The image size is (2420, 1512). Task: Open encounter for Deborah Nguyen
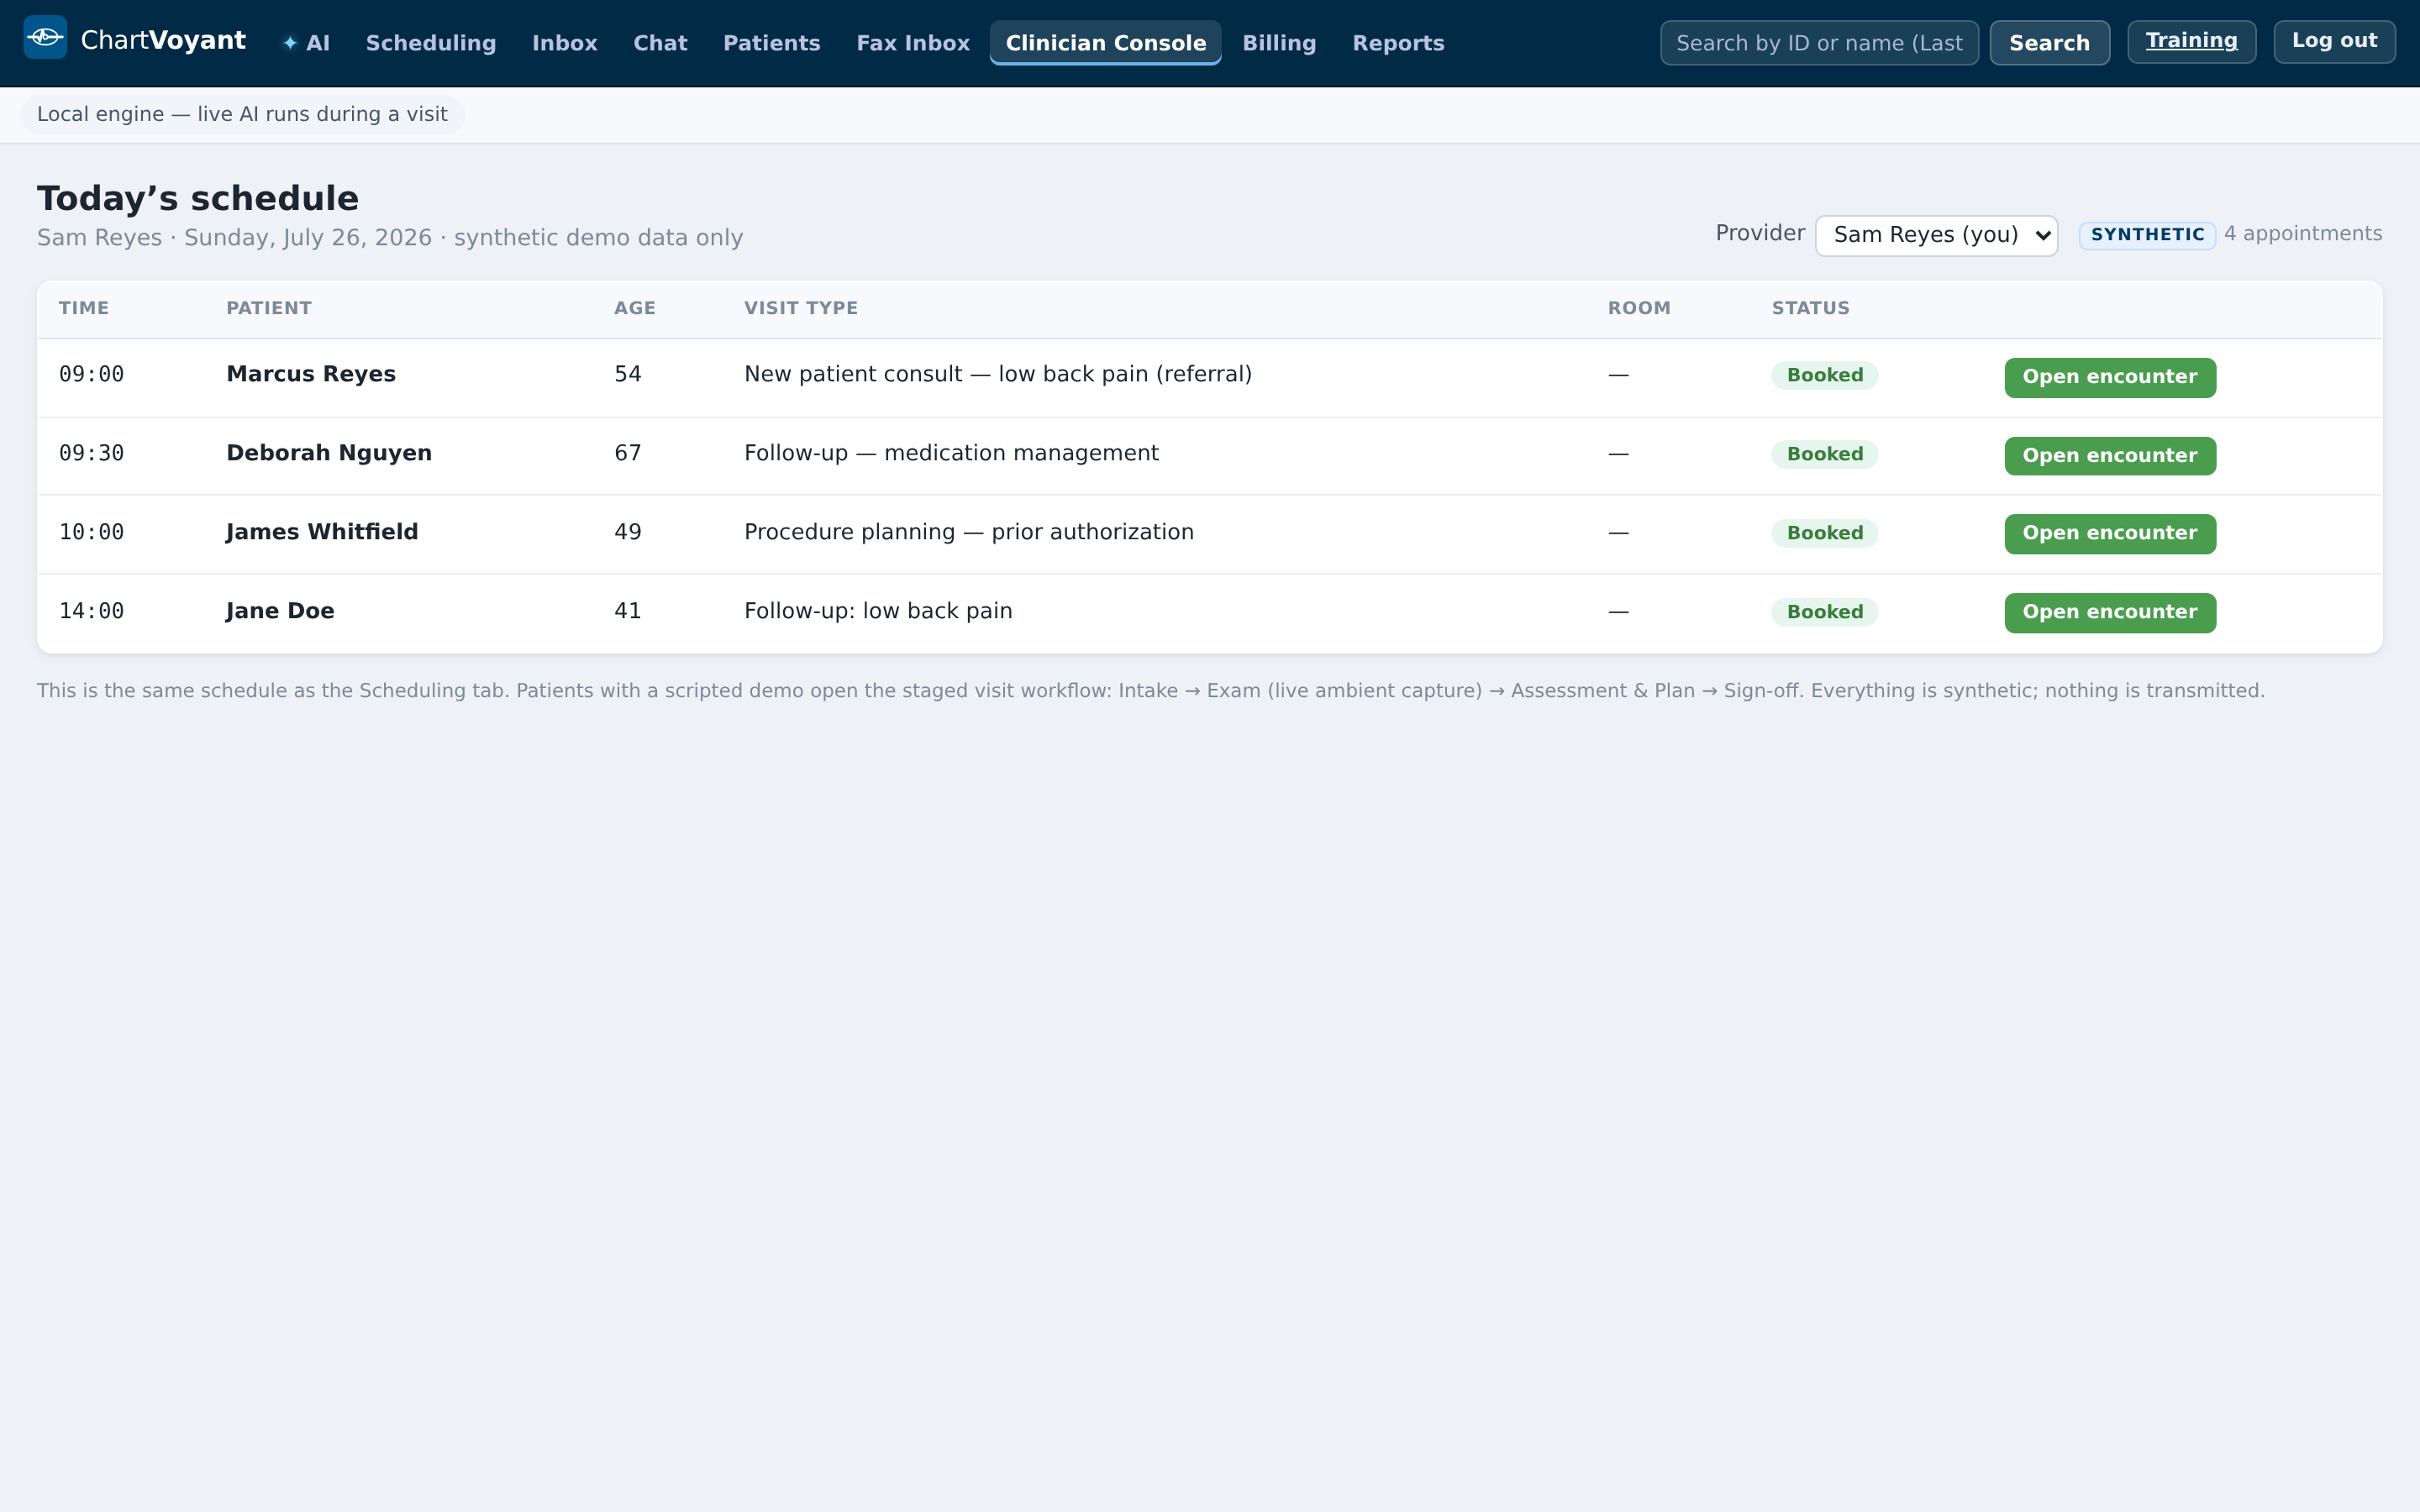pyautogui.click(x=2110, y=456)
